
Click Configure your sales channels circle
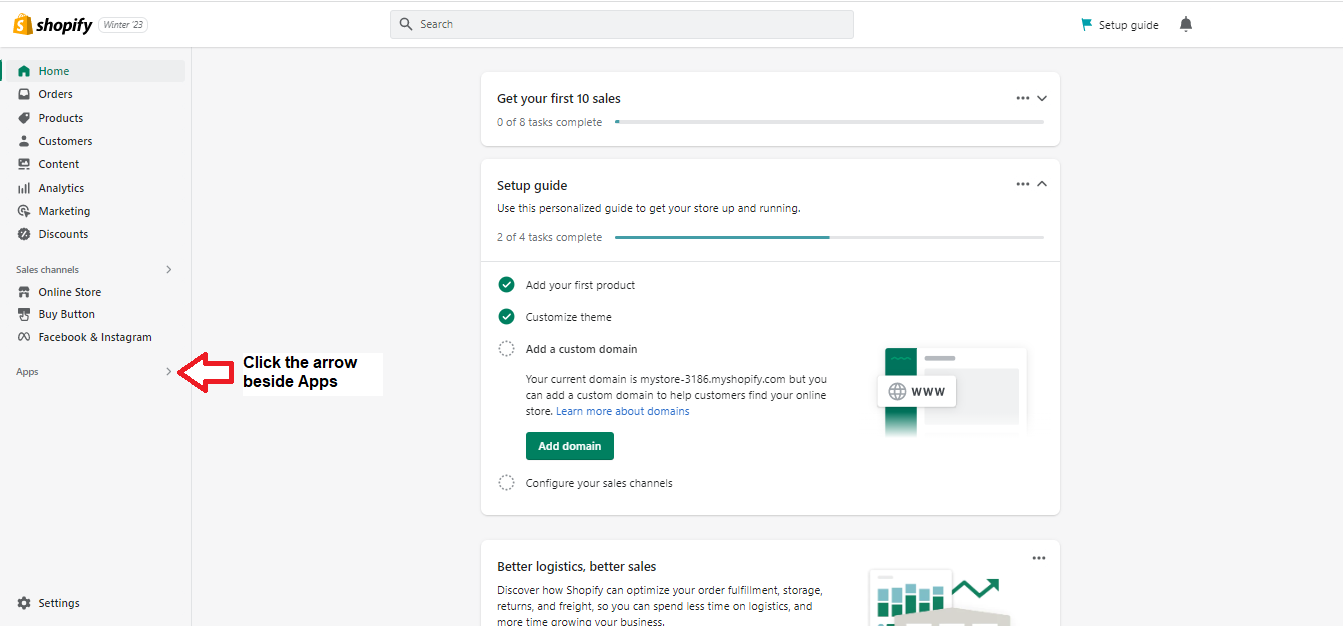507,483
